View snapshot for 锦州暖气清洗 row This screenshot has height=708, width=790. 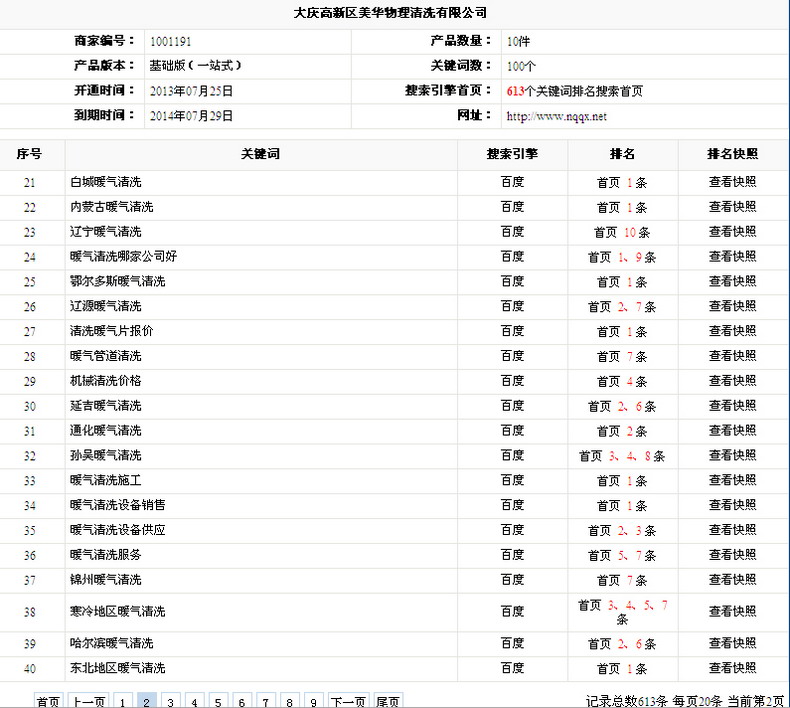[x=733, y=580]
